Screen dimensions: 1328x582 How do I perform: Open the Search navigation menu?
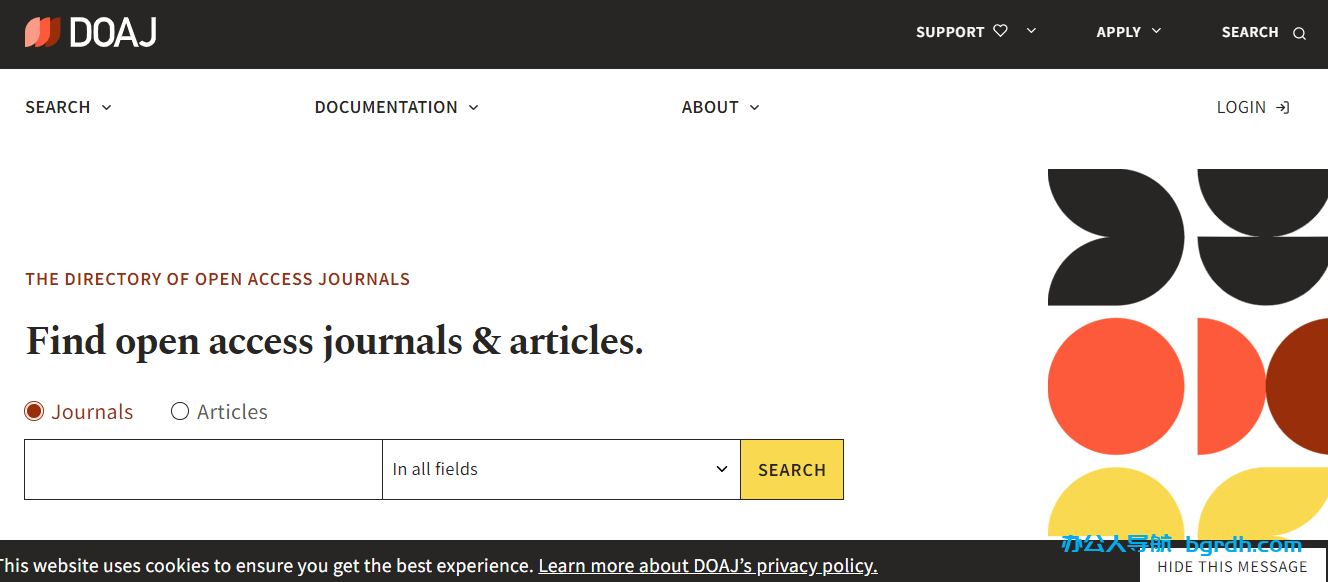(x=68, y=107)
